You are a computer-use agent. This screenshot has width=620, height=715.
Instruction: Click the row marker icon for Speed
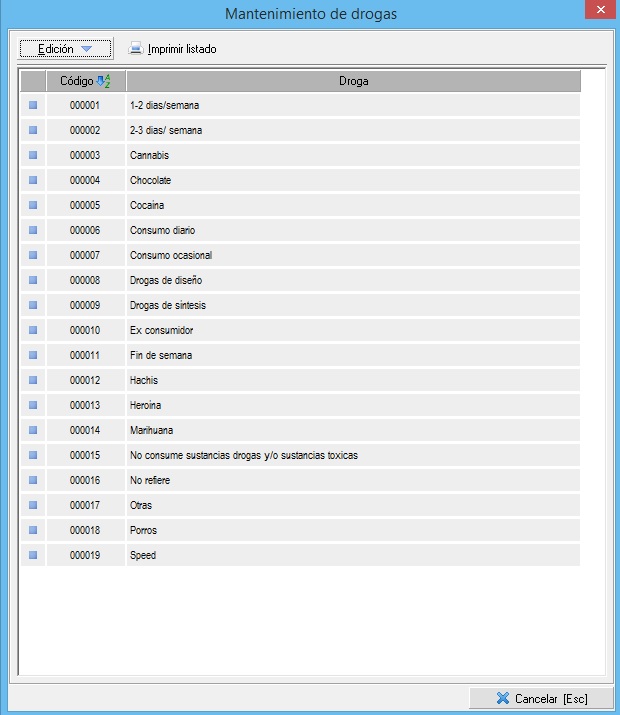click(33, 555)
